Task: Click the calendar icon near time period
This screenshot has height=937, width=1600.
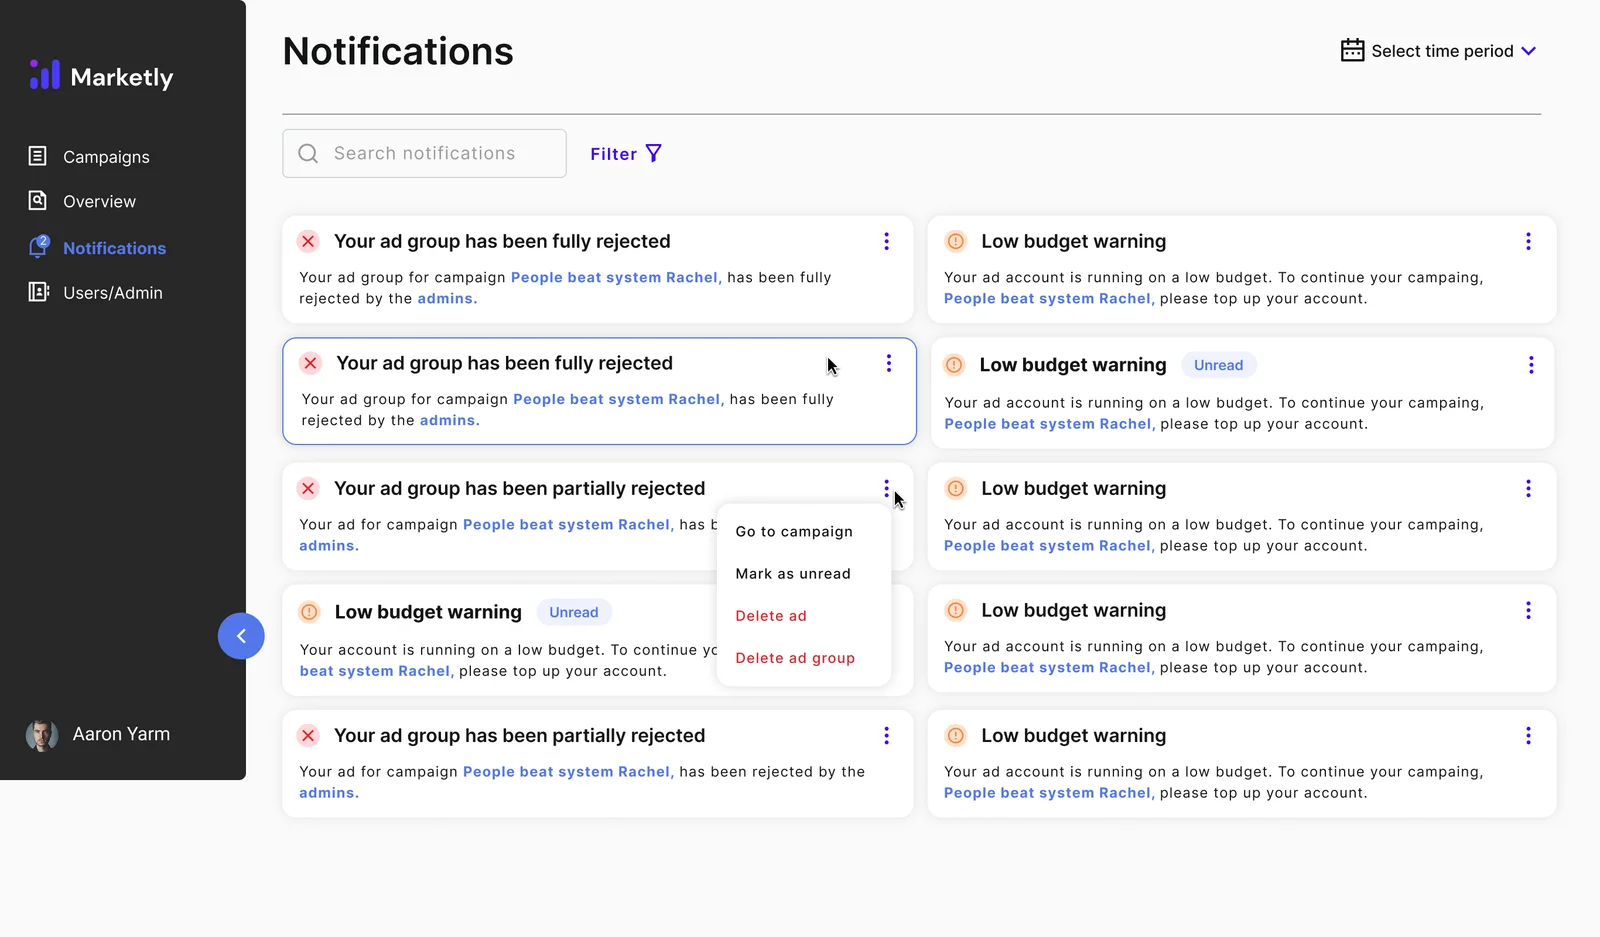Action: [x=1352, y=50]
